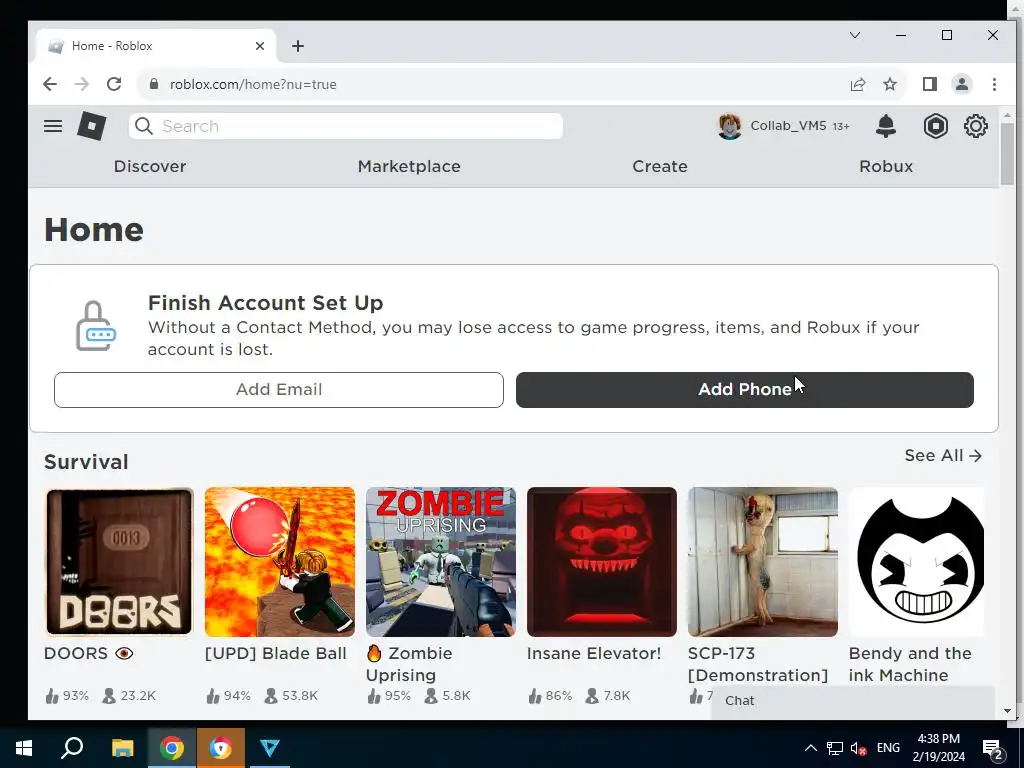Open the Blade Ball game thumbnail
Image resolution: width=1024 pixels, height=768 pixels.
pyautogui.click(x=280, y=562)
